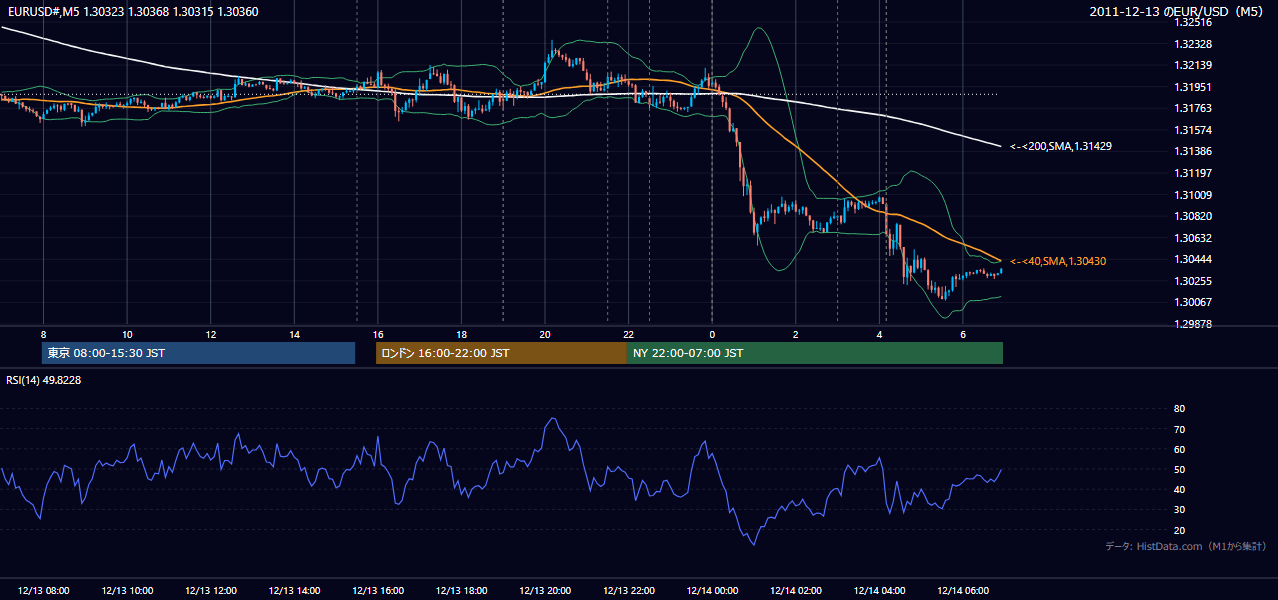Screen dimensions: 1278x600
Task: Click price axis value 1.31763
Action: tap(1194, 109)
